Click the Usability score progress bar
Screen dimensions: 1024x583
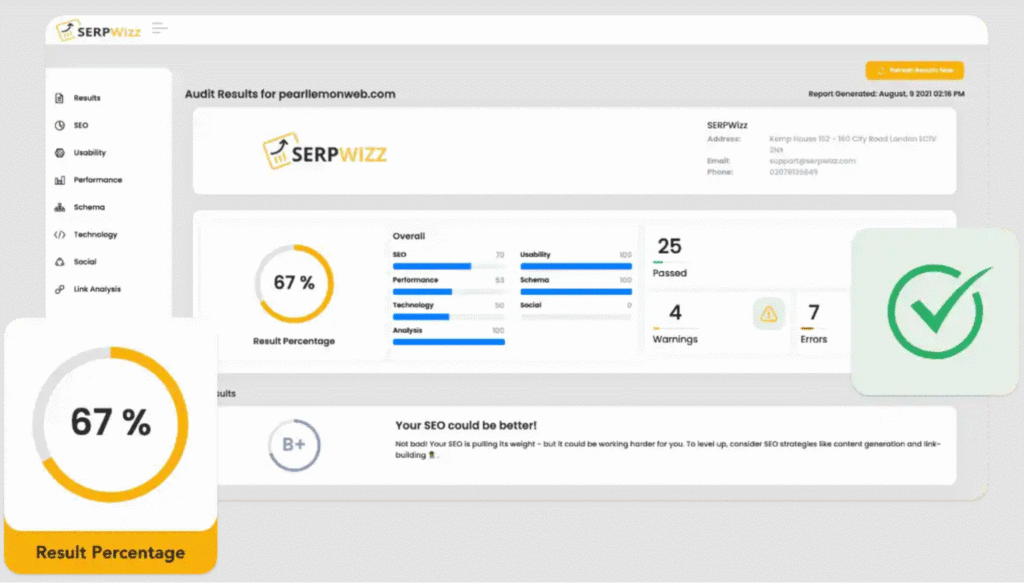pos(576,265)
